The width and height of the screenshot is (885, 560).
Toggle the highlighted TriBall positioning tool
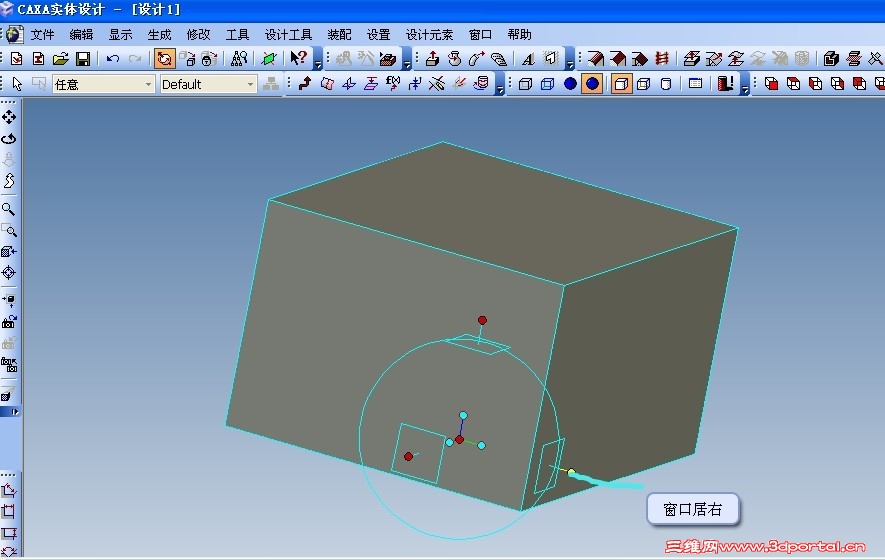click(164, 59)
